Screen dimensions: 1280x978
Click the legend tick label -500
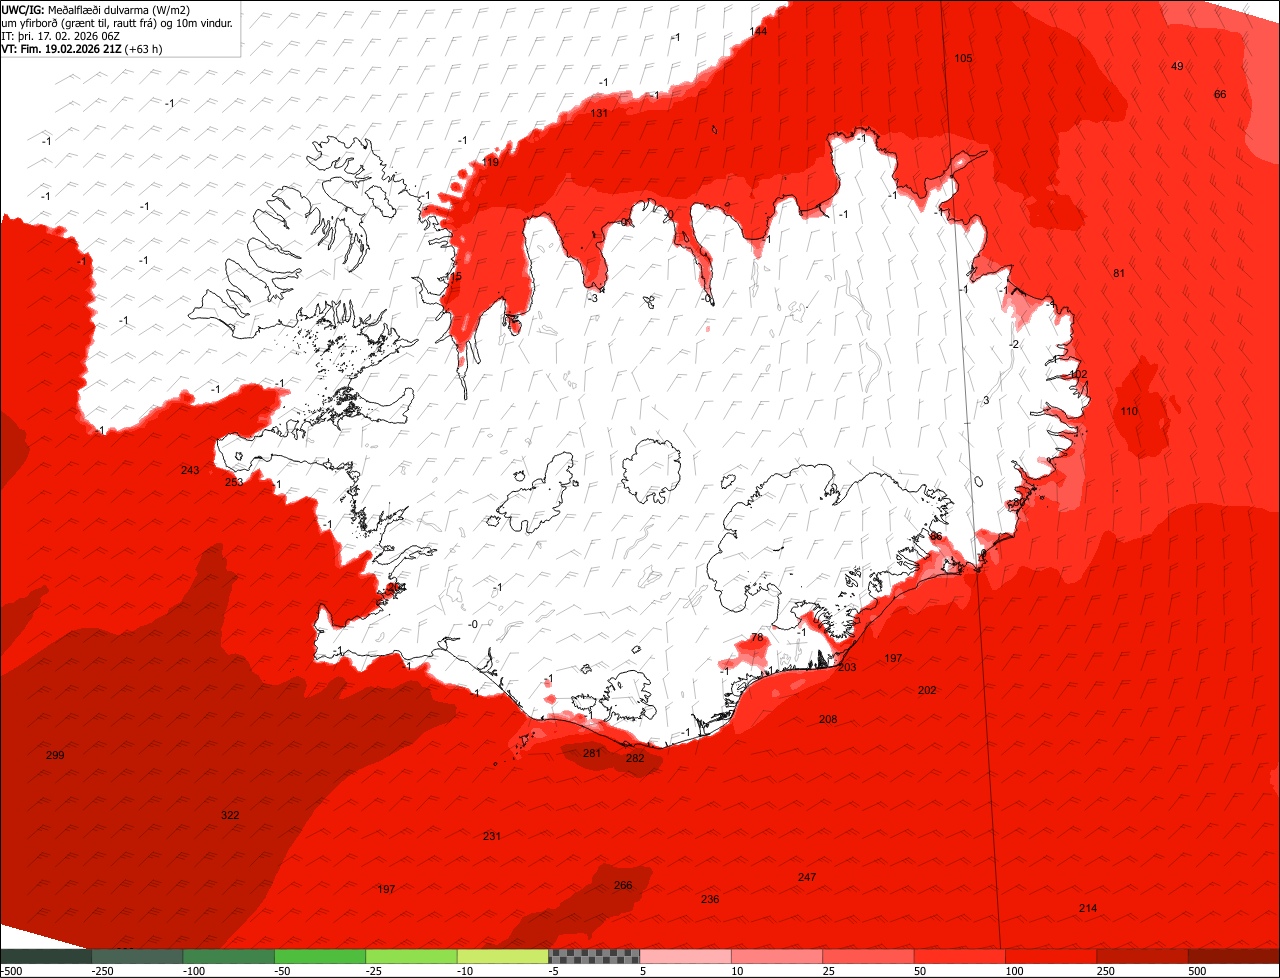click(x=11, y=971)
